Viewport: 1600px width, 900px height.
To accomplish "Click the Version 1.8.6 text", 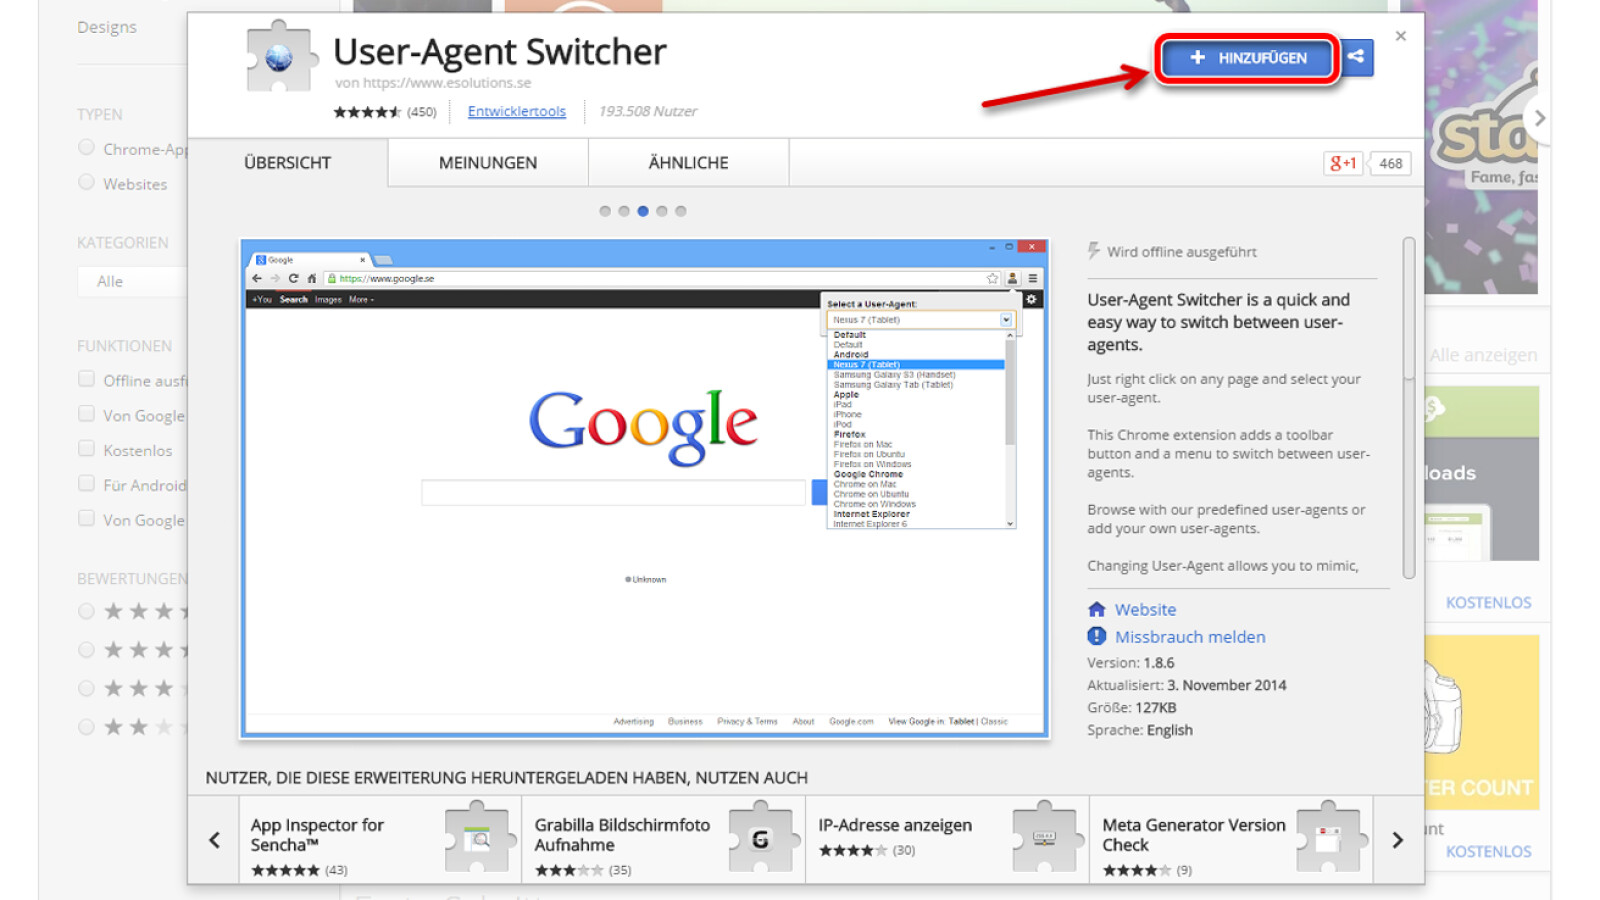I will click(x=1131, y=662).
